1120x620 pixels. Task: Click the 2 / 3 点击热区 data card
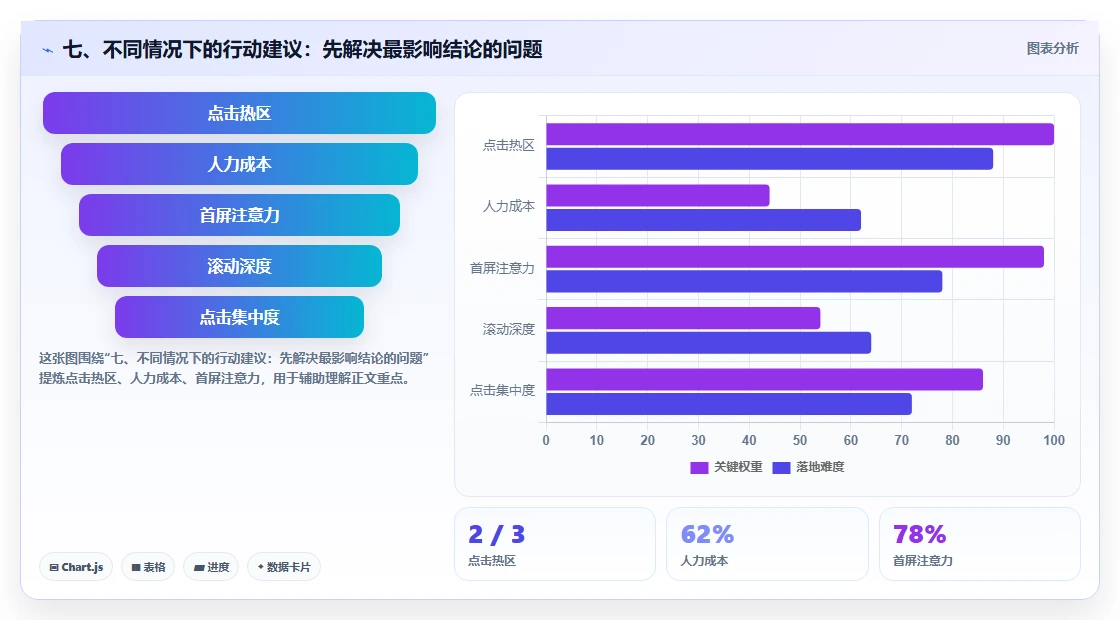point(555,544)
